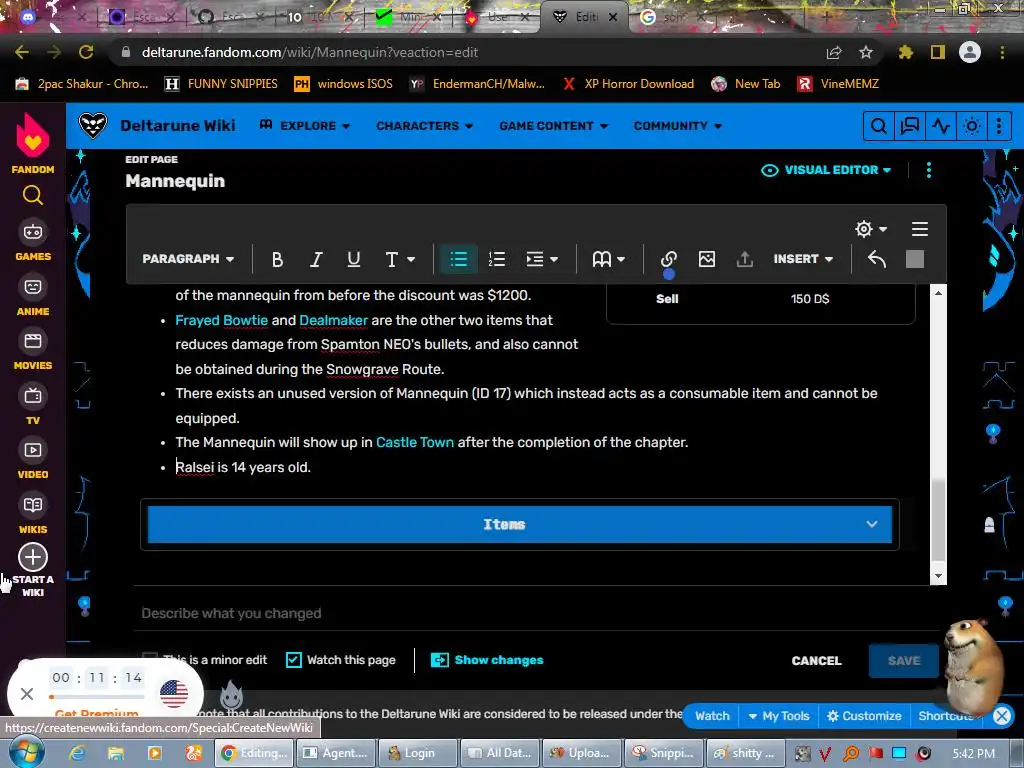The width and height of the screenshot is (1024, 768).
Task: Click Customize in bottom toolbar
Action: 864,716
